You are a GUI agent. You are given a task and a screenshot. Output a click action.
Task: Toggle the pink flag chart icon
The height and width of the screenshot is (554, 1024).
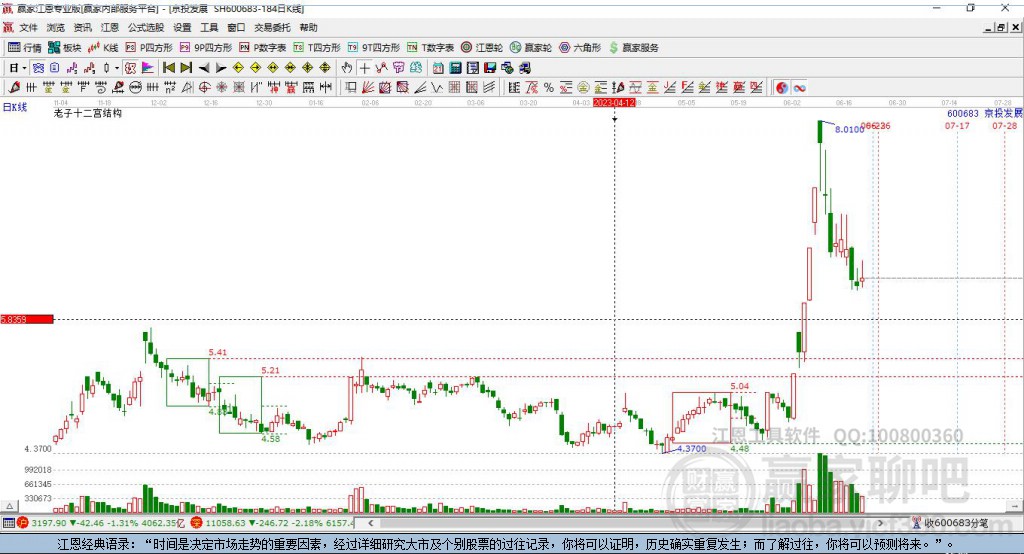148,68
